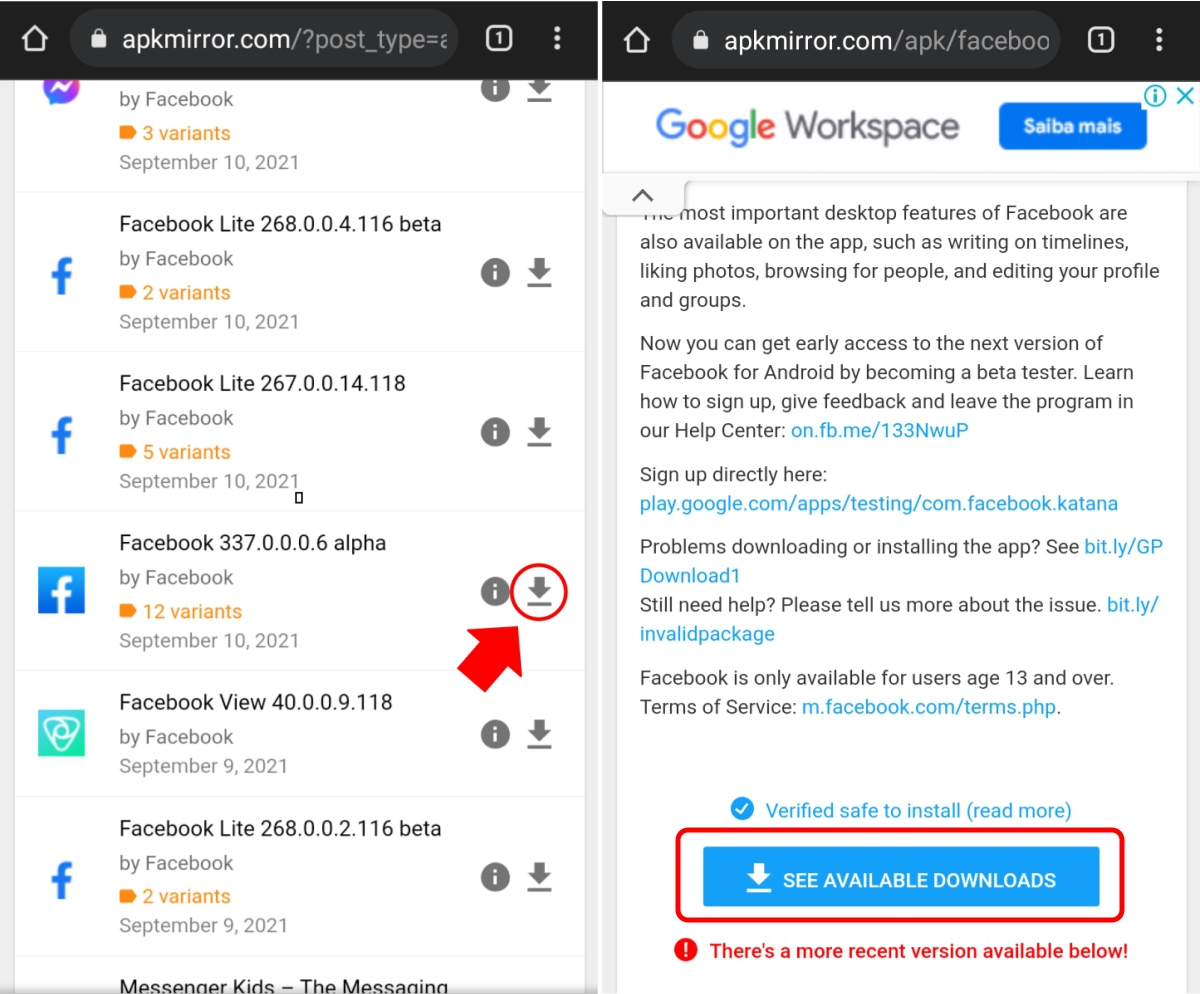Download Facebook Lite 267.0.0.14.118
Screen dimensions: 1200x994
tap(540, 431)
